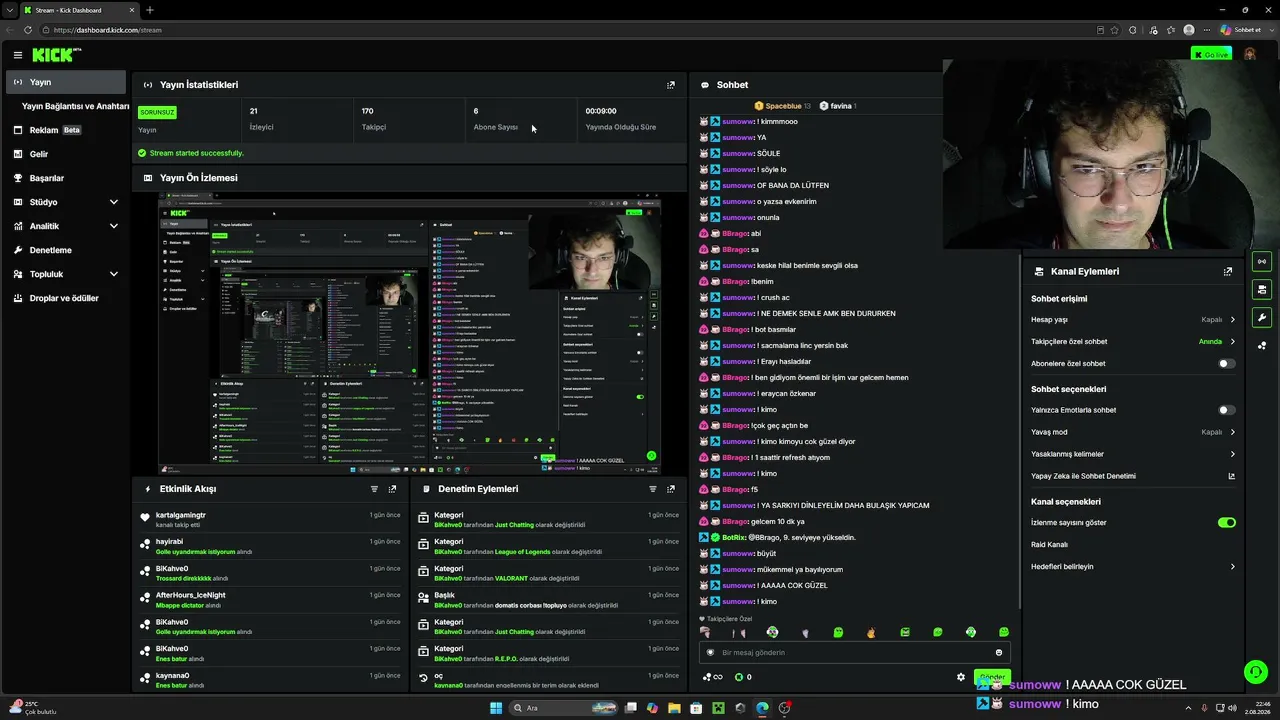Click the Windows Start button
Viewport: 1280px width, 720px height.
tap(496, 708)
